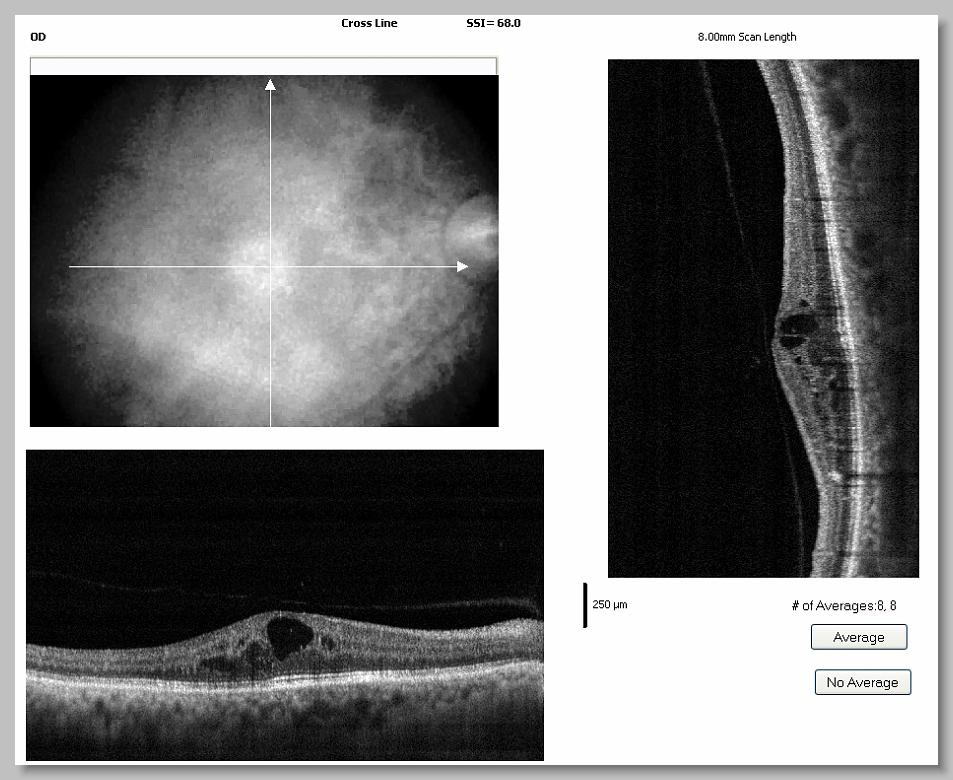The width and height of the screenshot is (953, 780).
Task: Open the horizontal OCT B-scan image
Action: (285, 605)
